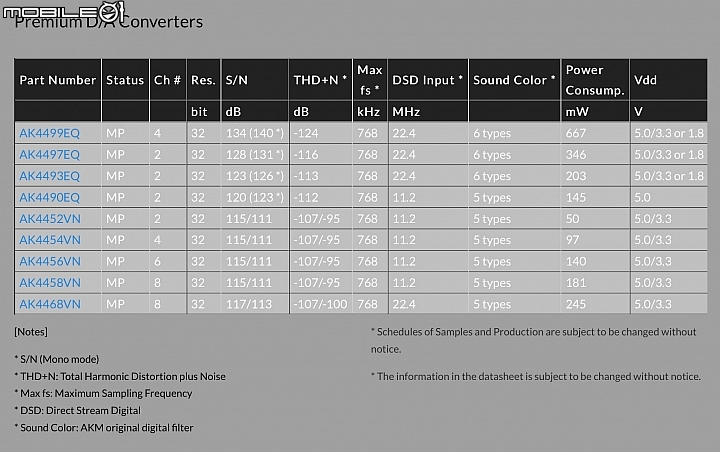
Task: Open the AK4499EQ part link
Action: point(49,133)
